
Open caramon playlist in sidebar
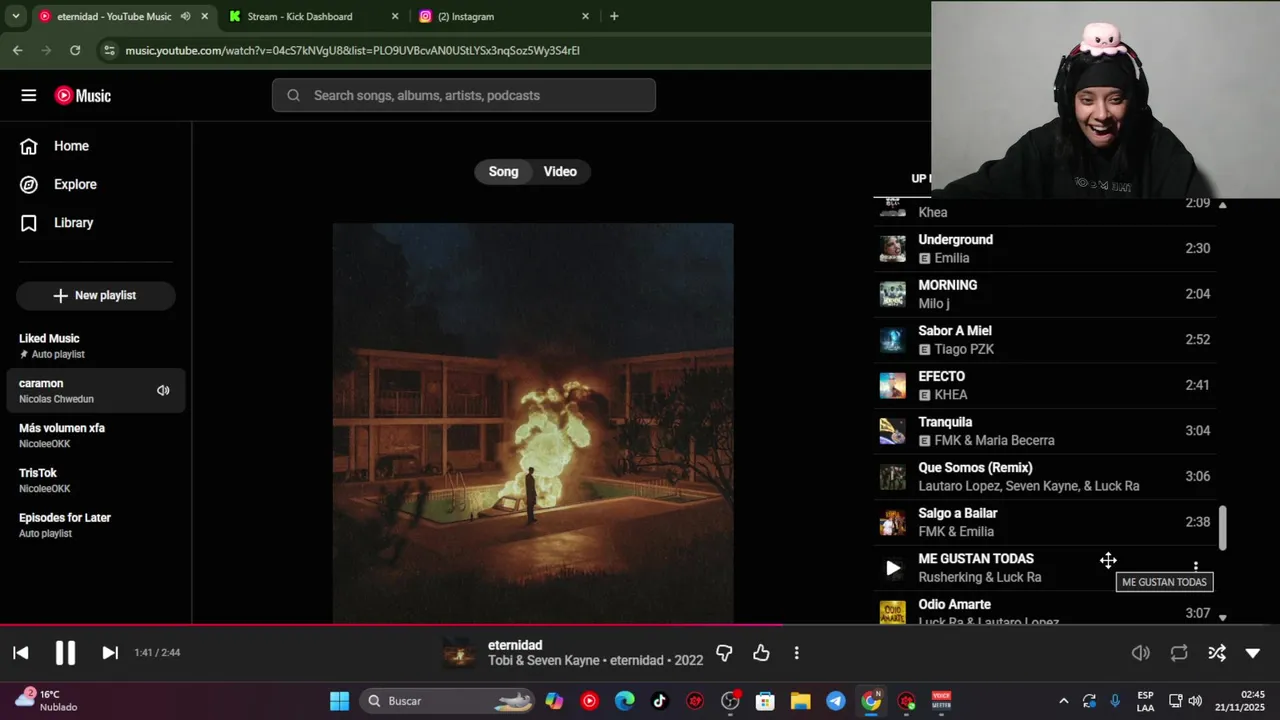pyautogui.click(x=96, y=391)
